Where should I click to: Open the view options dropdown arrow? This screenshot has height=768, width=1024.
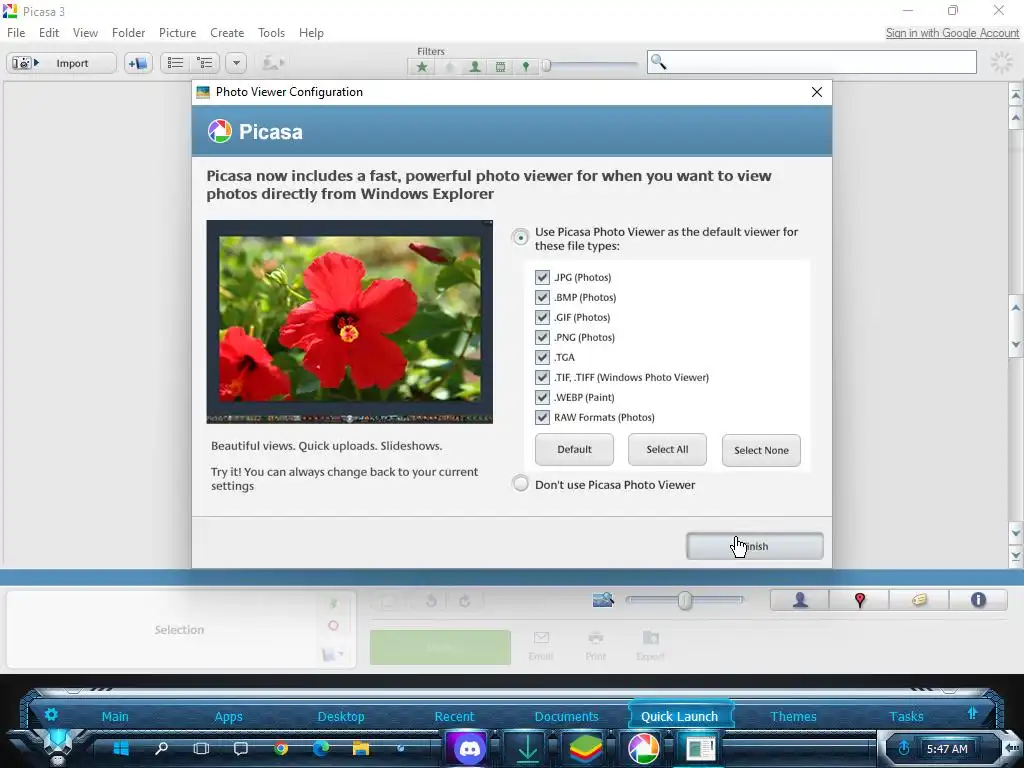pos(236,63)
